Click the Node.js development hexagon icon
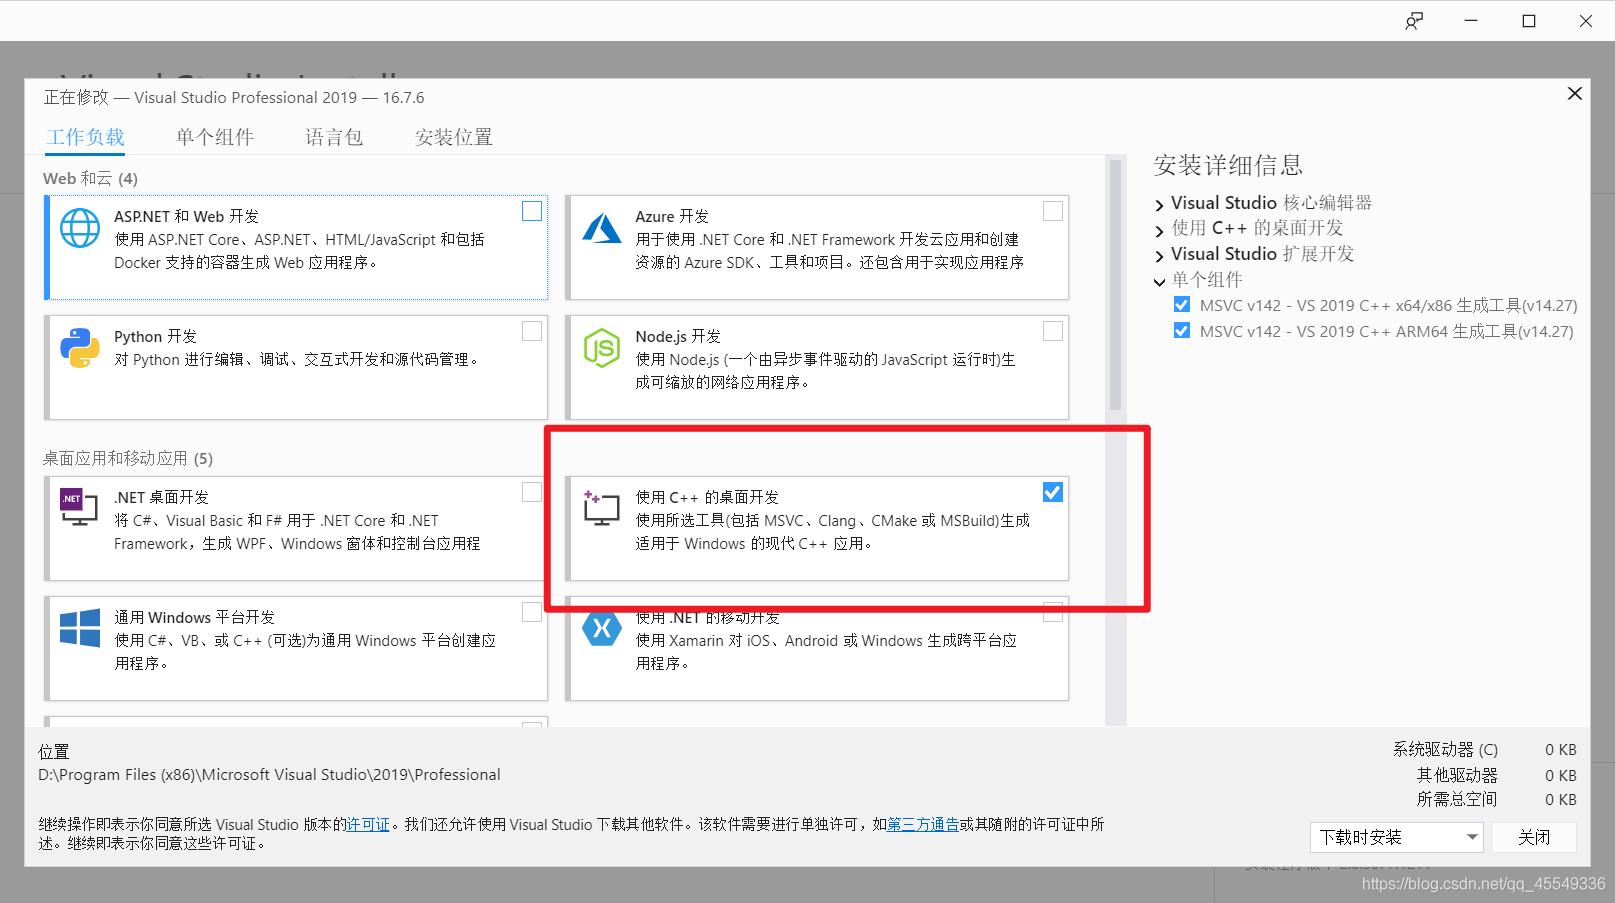The image size is (1616, 903). [602, 348]
